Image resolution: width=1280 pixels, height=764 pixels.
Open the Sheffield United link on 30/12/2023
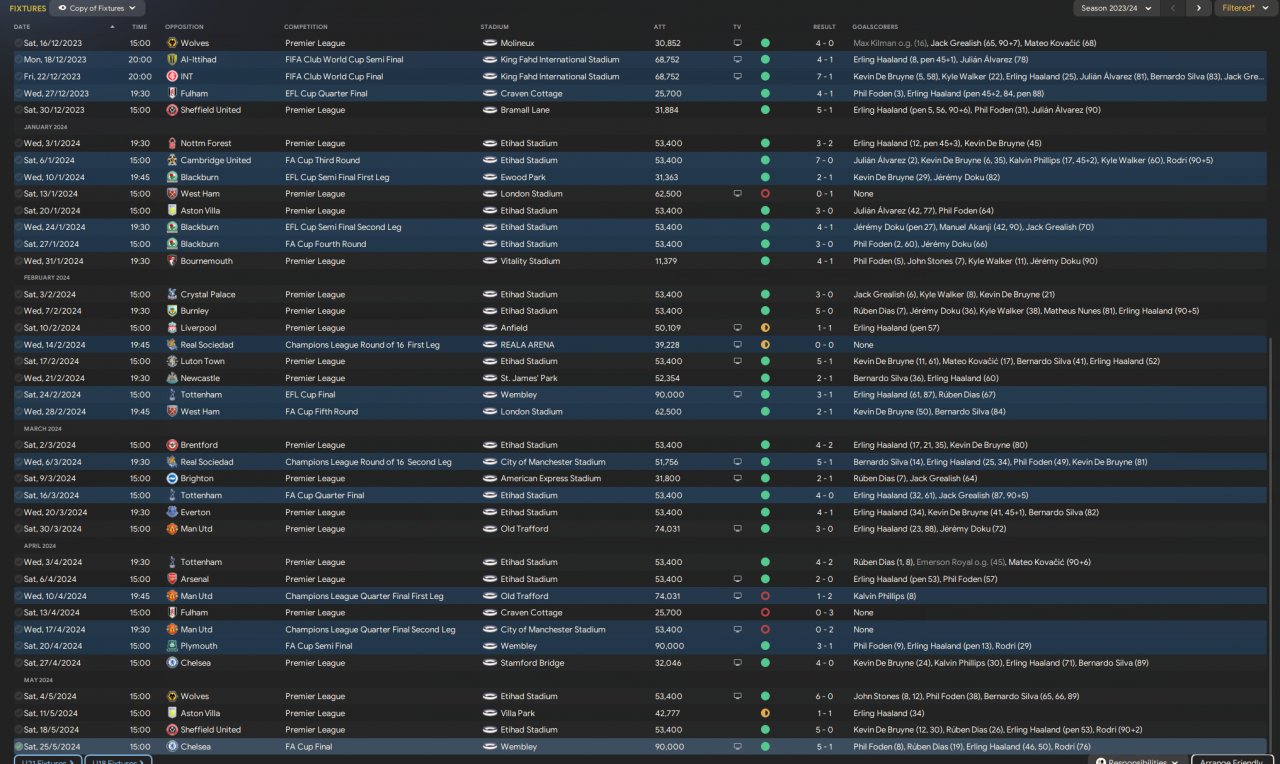click(x=210, y=110)
